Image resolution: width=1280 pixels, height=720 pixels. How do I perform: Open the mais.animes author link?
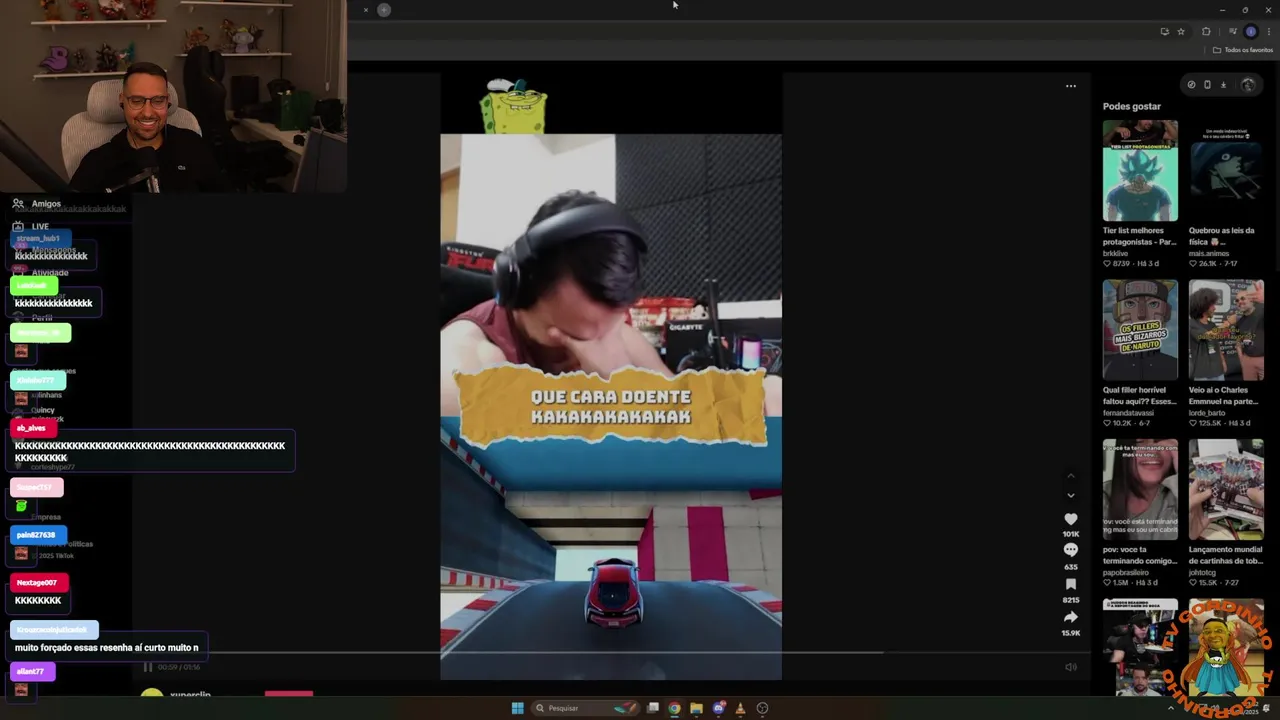[1208, 253]
